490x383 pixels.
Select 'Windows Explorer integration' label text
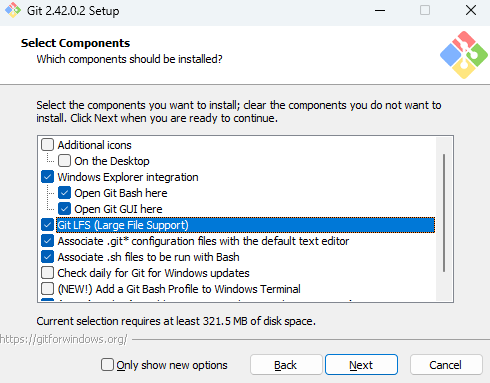[128, 177]
